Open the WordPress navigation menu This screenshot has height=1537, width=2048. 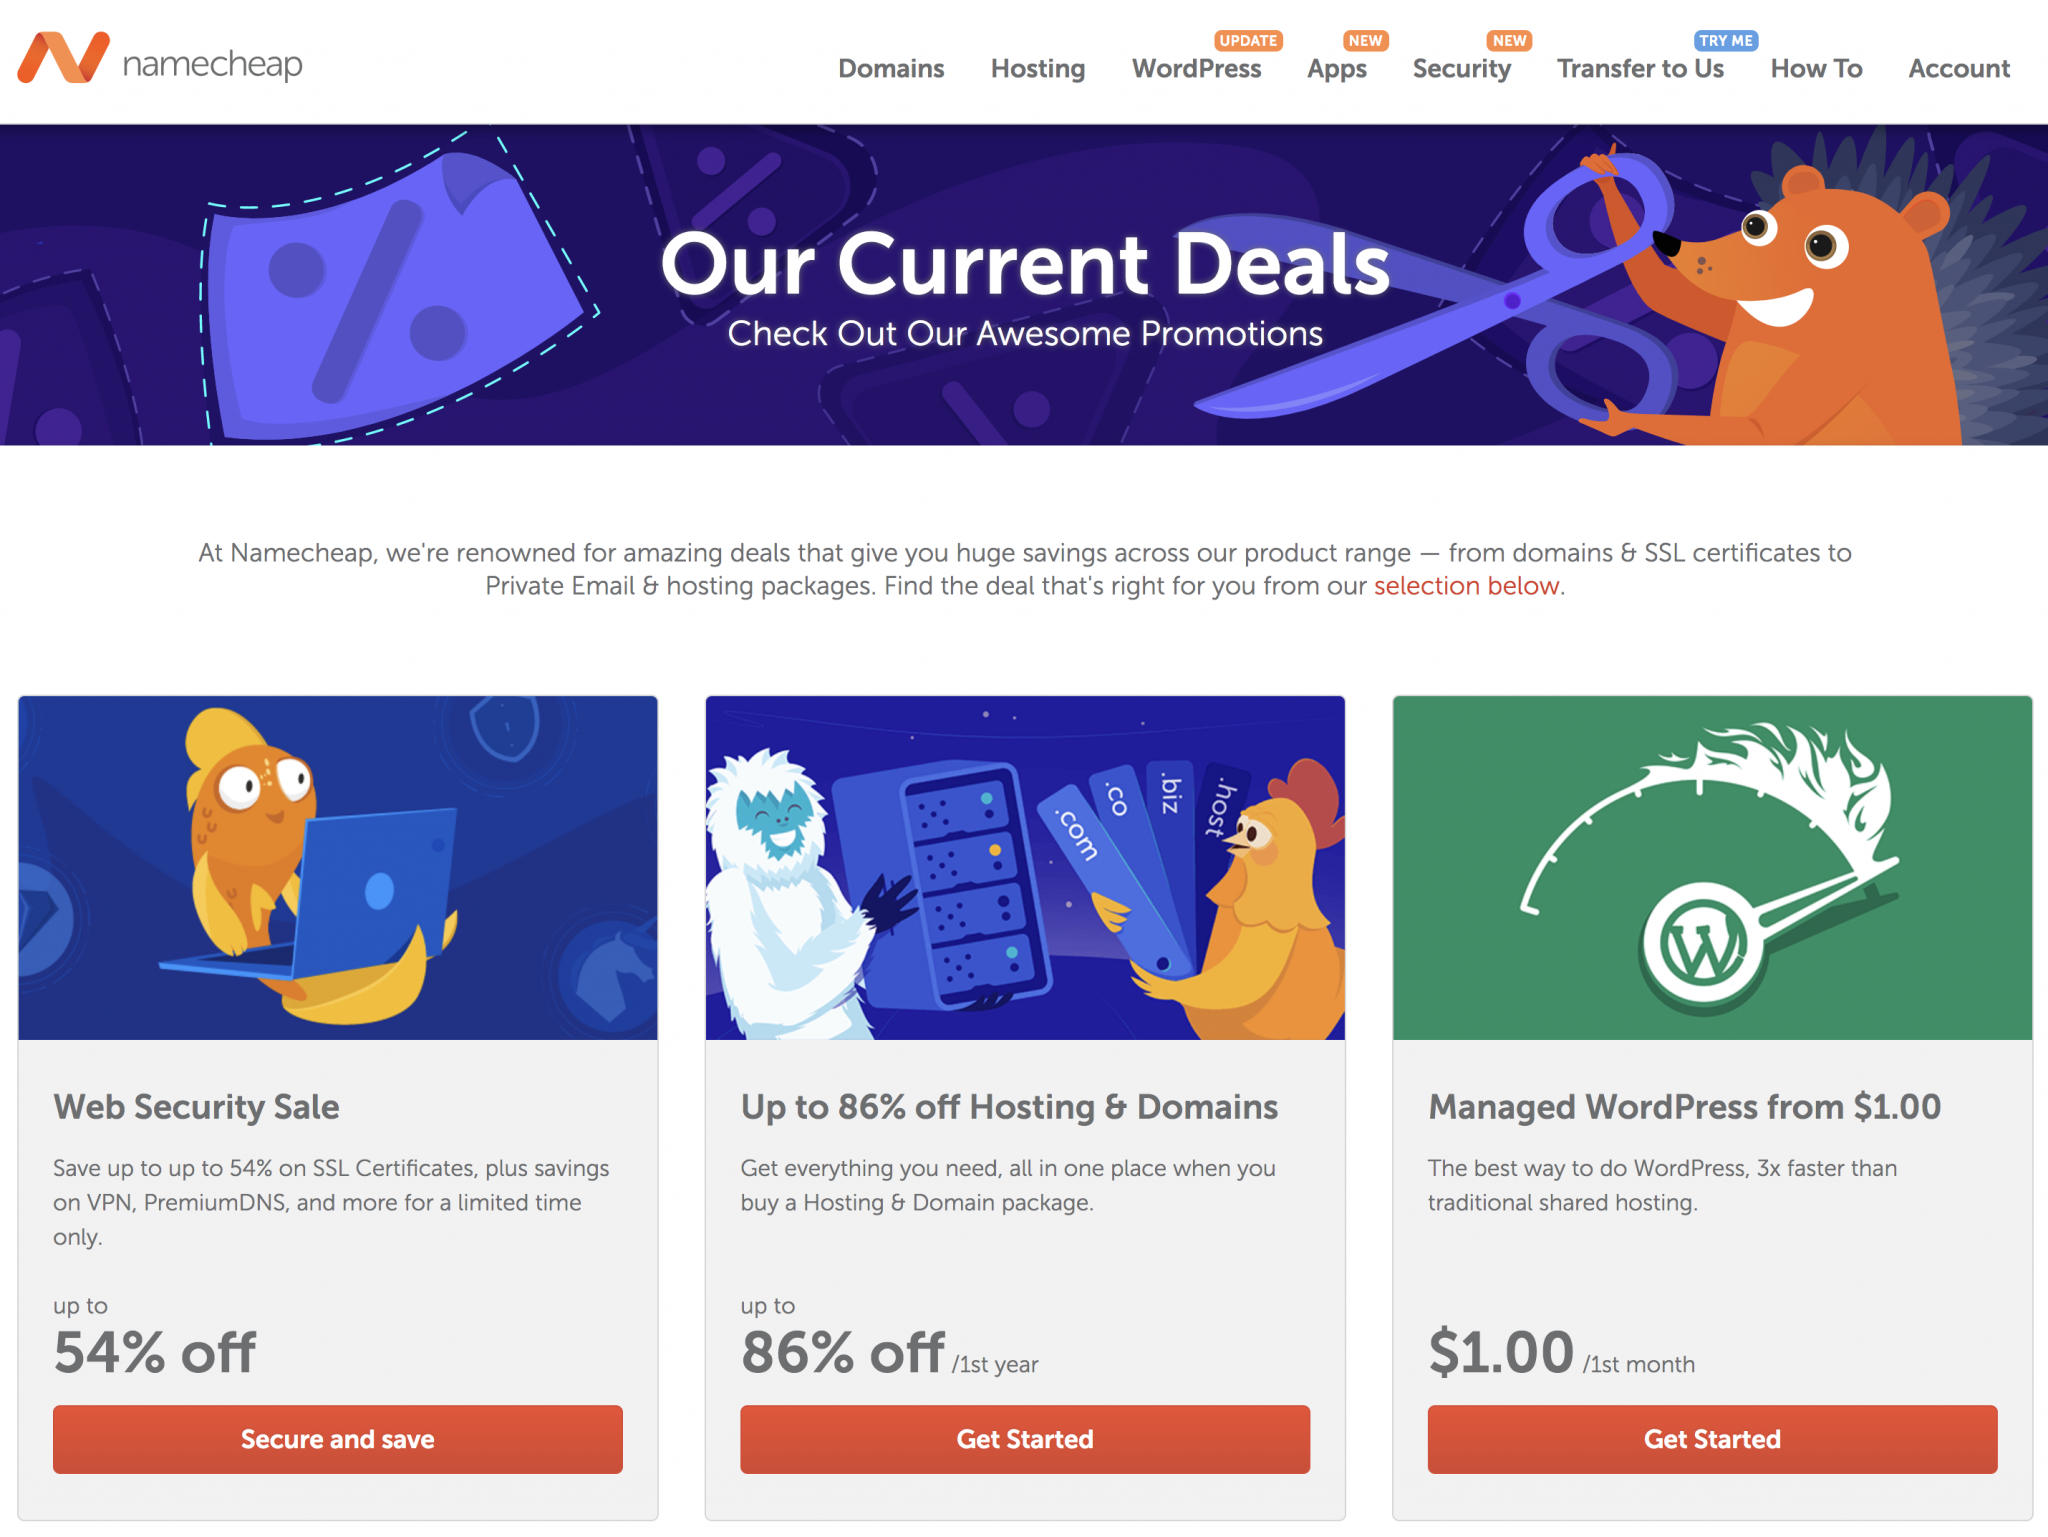[x=1196, y=69]
